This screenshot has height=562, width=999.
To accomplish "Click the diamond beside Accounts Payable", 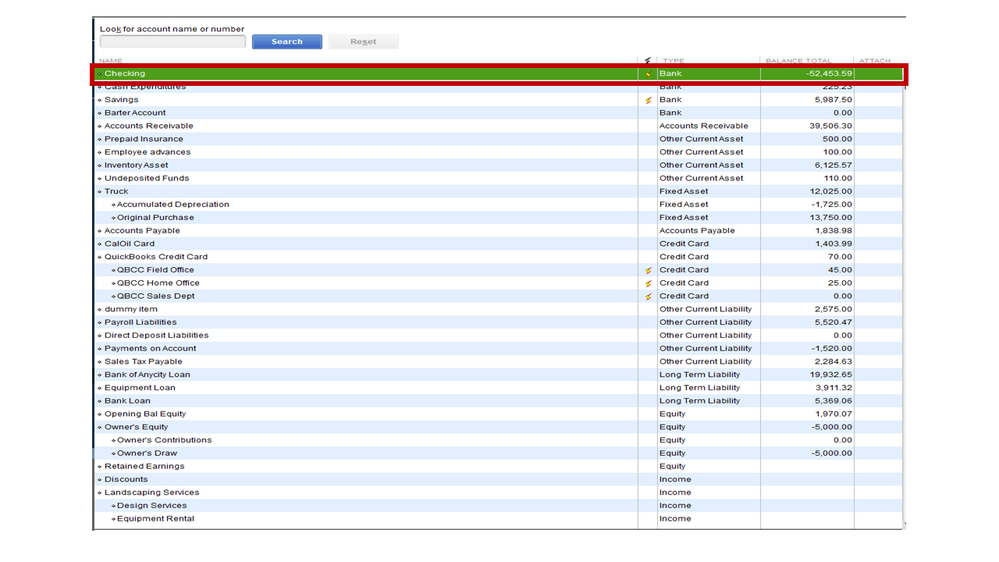I will (x=99, y=231).
